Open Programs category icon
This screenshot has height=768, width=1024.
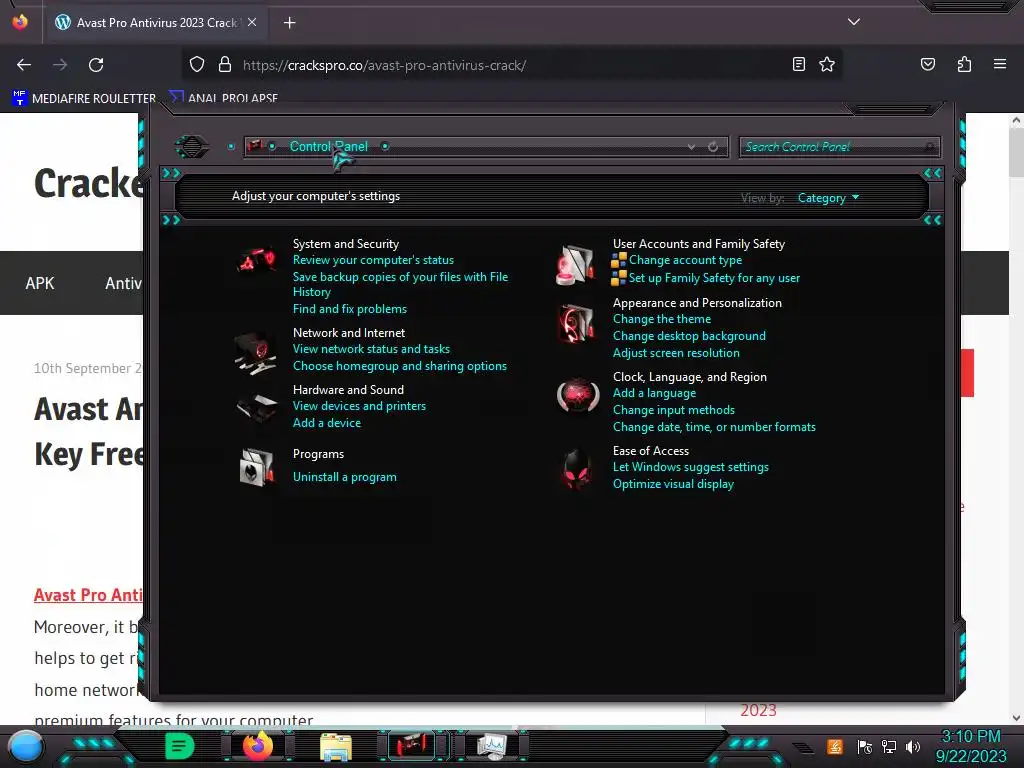pos(257,467)
